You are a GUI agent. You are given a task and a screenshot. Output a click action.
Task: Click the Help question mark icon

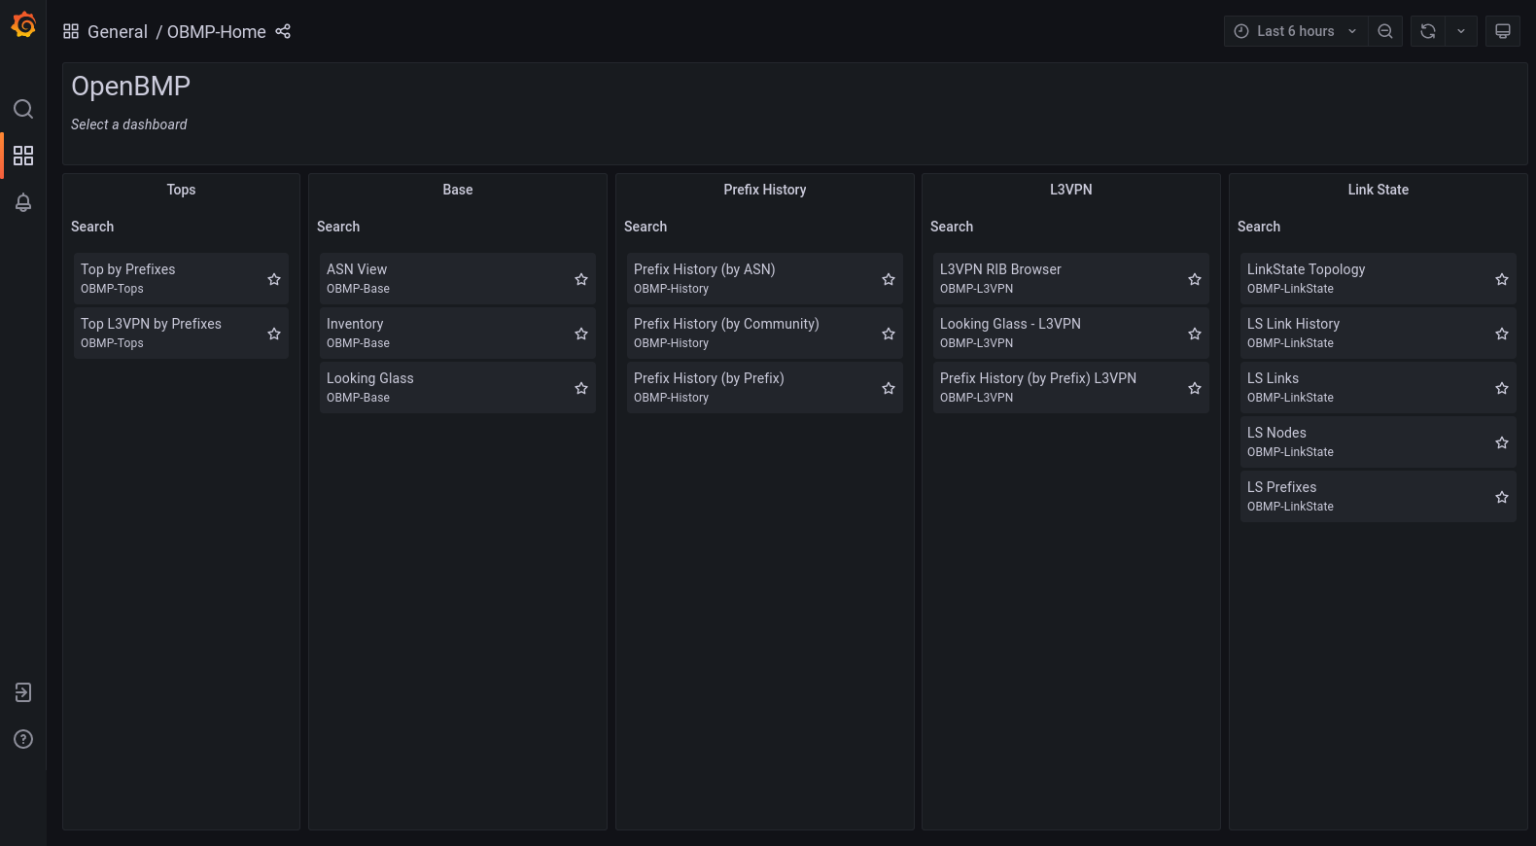[x=23, y=739]
